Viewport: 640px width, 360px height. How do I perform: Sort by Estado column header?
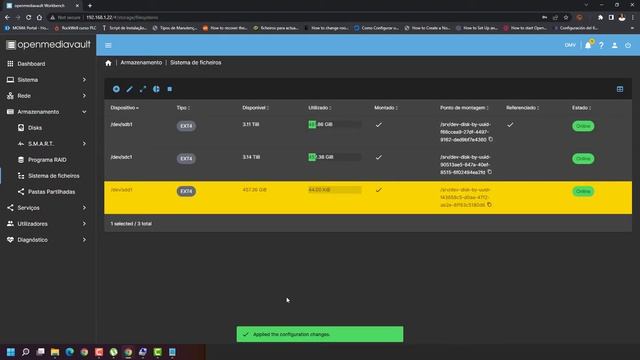581,108
